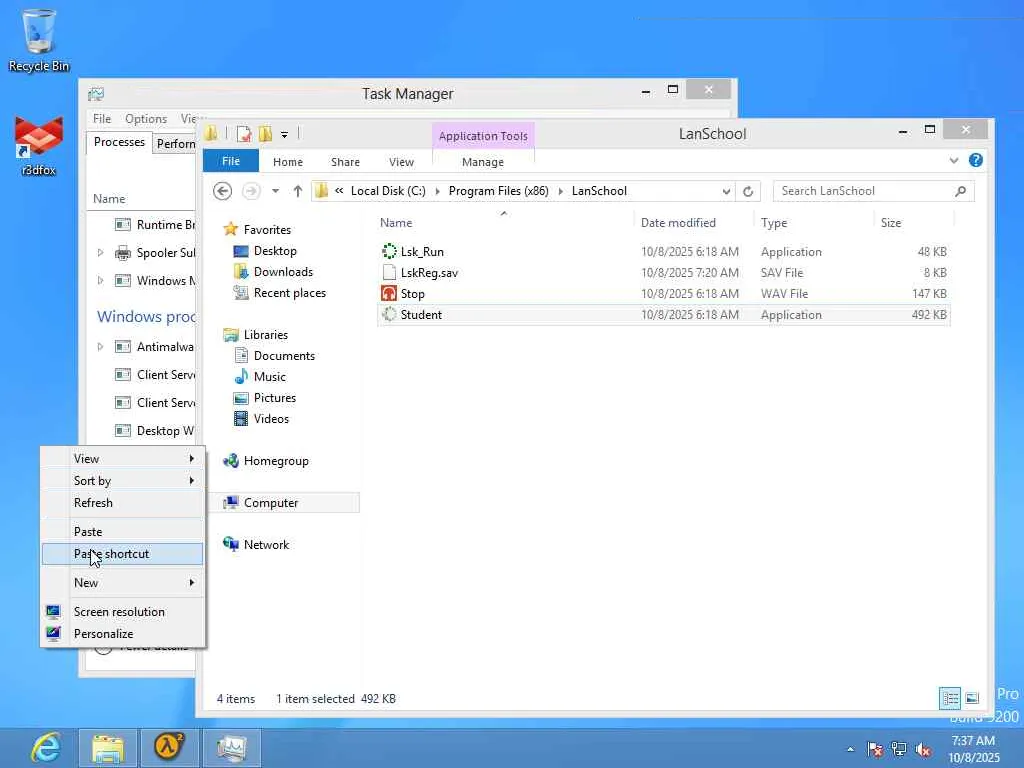Expand the ribbon chevron

point(953,160)
